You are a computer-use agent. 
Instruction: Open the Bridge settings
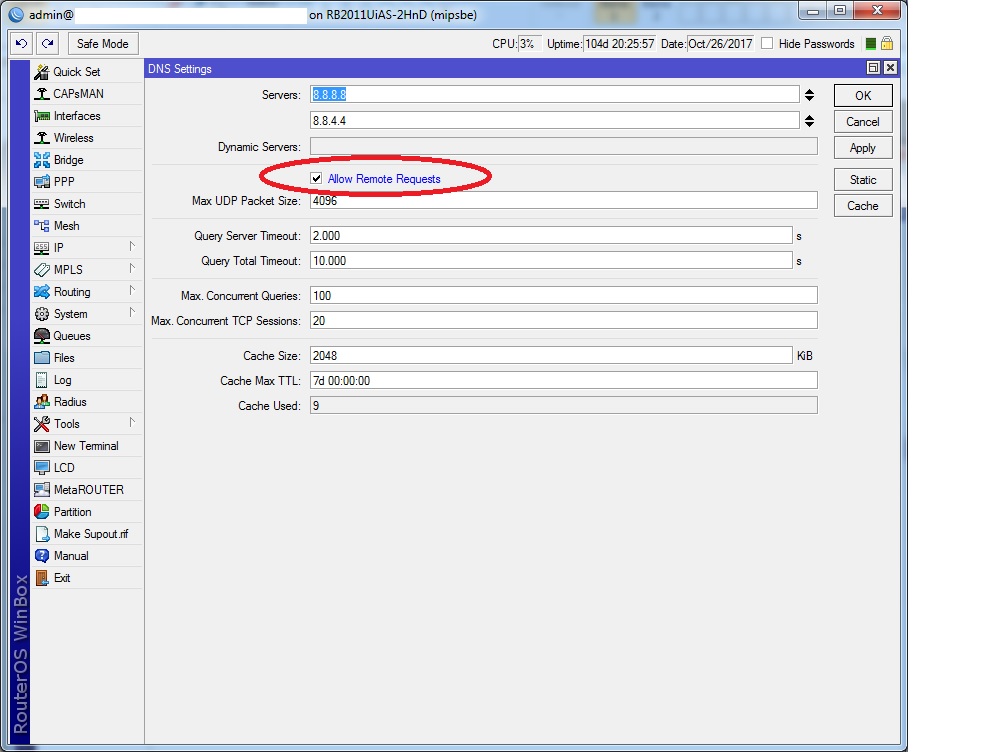coord(66,159)
